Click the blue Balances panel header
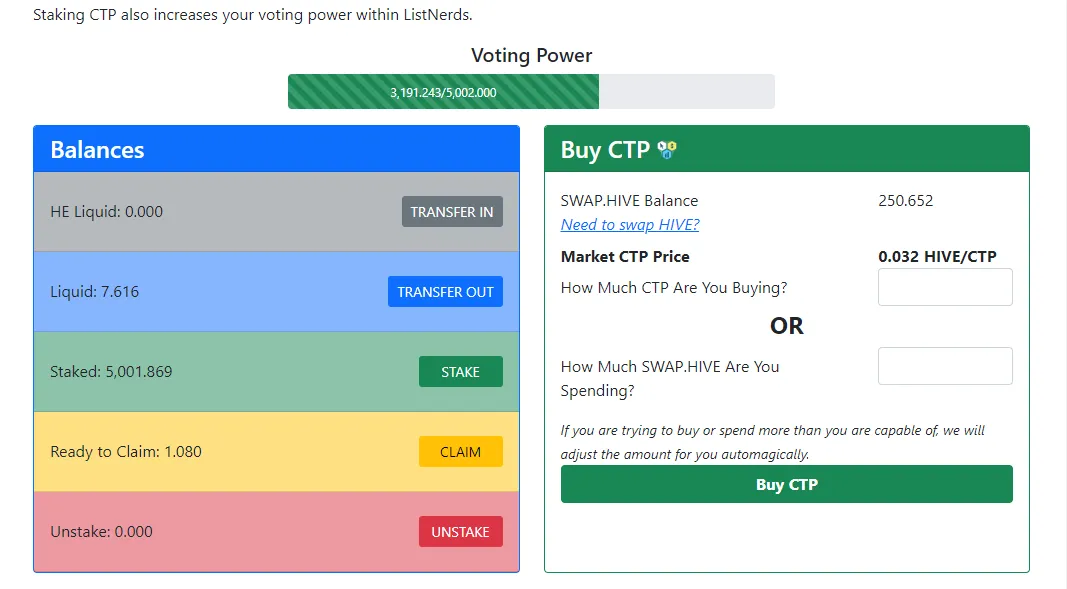Screen dimensions: 1067x589 [276, 150]
